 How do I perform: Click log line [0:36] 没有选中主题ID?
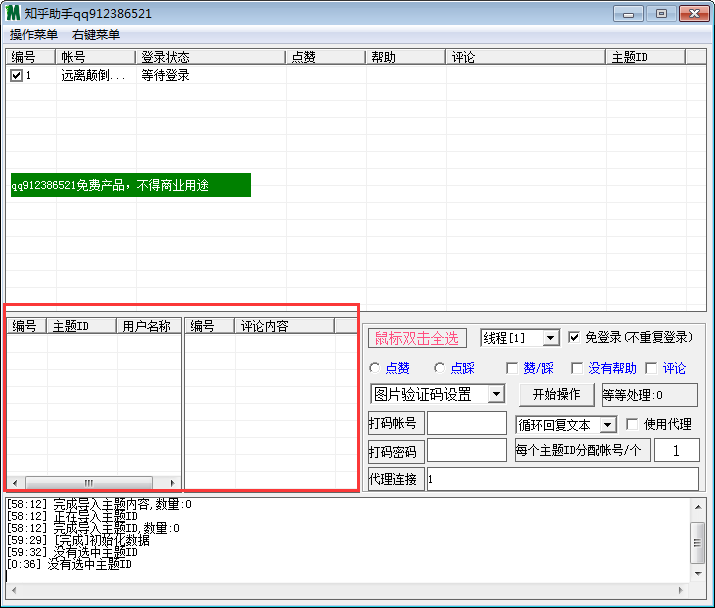tap(69, 564)
